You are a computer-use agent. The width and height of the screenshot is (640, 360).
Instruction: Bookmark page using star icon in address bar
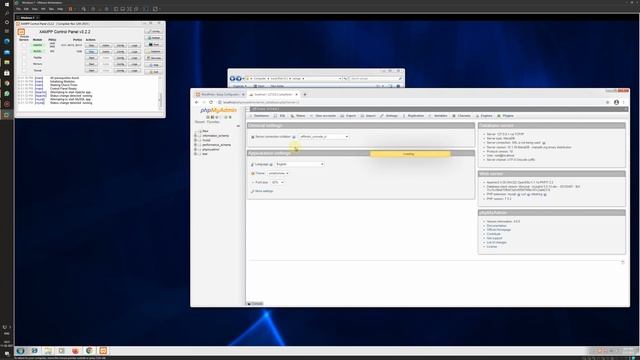point(607,102)
